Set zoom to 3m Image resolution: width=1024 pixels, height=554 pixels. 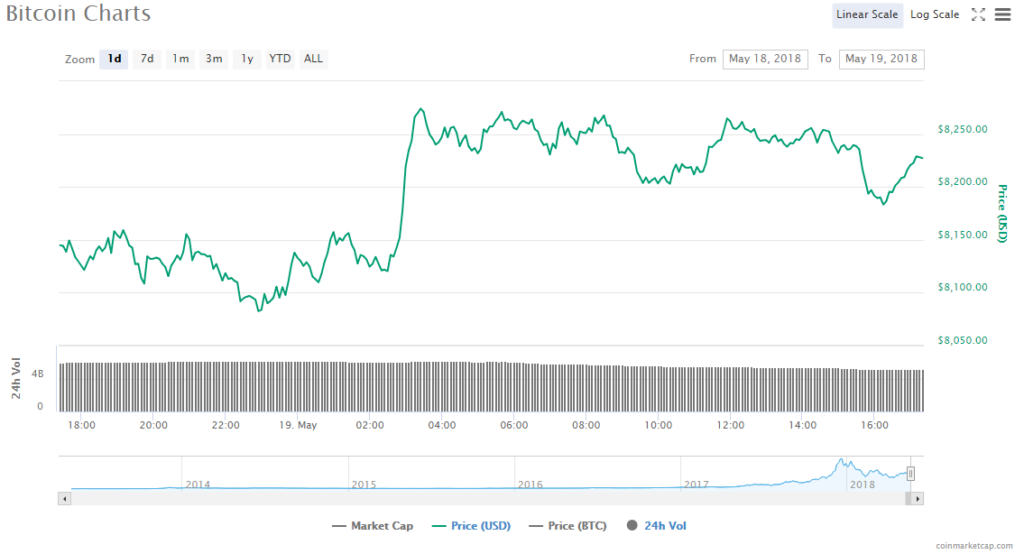click(214, 59)
